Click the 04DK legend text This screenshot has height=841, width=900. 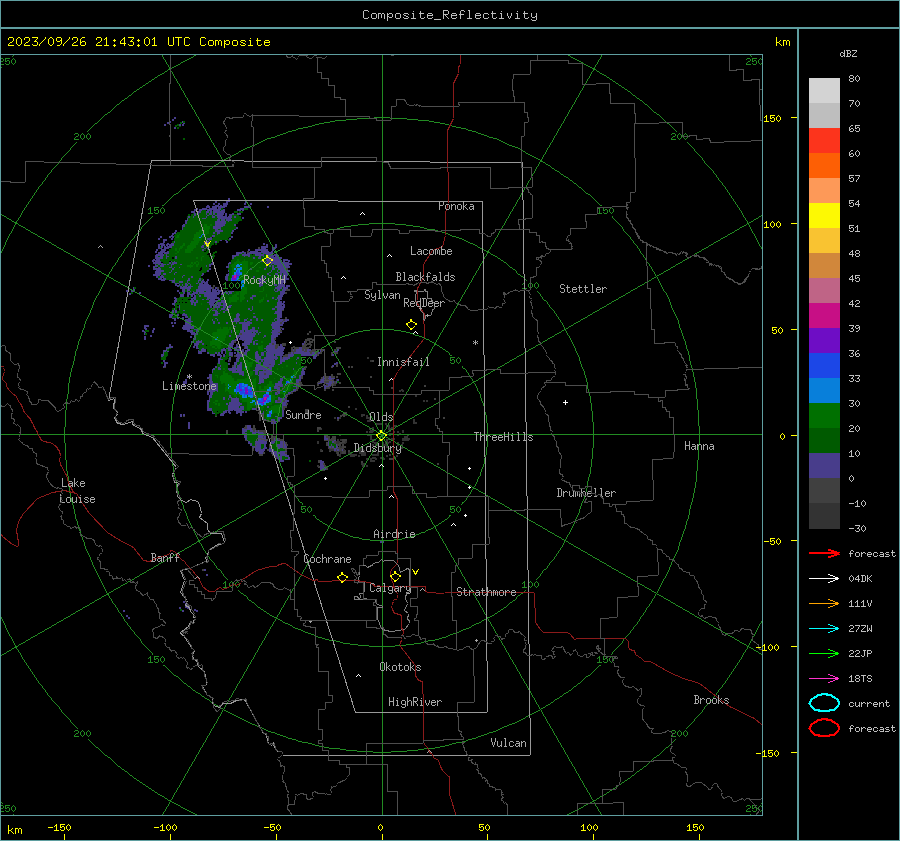coord(860,579)
